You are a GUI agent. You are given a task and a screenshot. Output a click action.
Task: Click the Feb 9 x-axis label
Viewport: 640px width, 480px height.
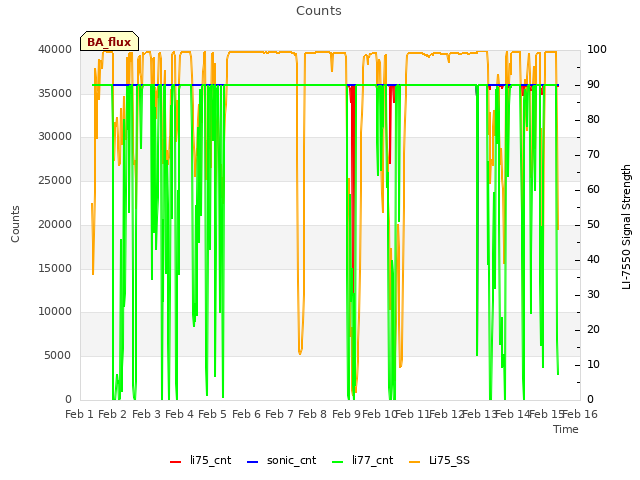(x=346, y=414)
